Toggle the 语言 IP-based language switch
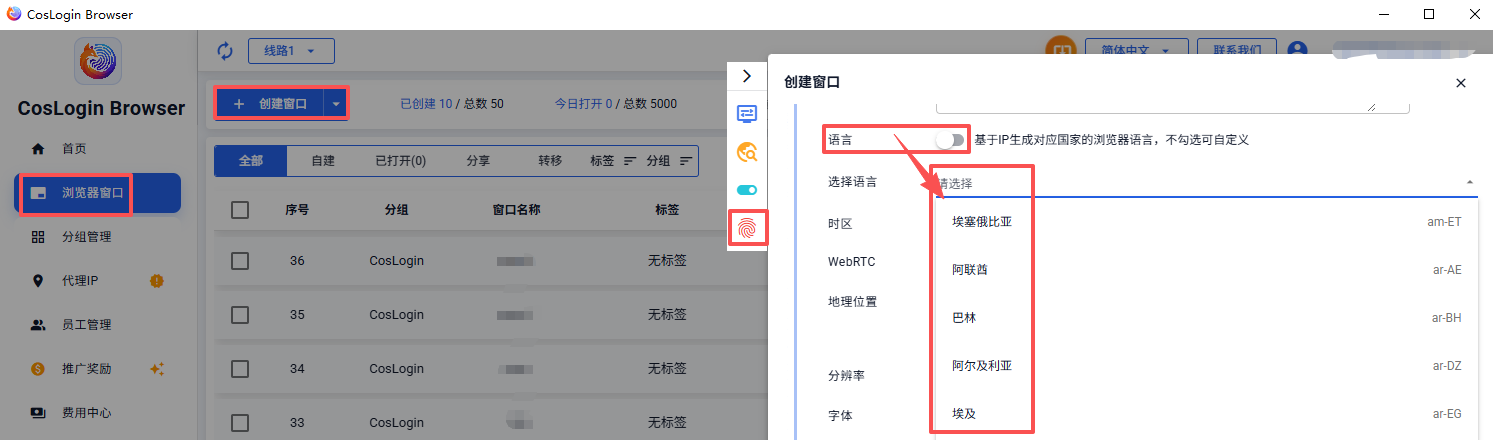 click(x=950, y=140)
